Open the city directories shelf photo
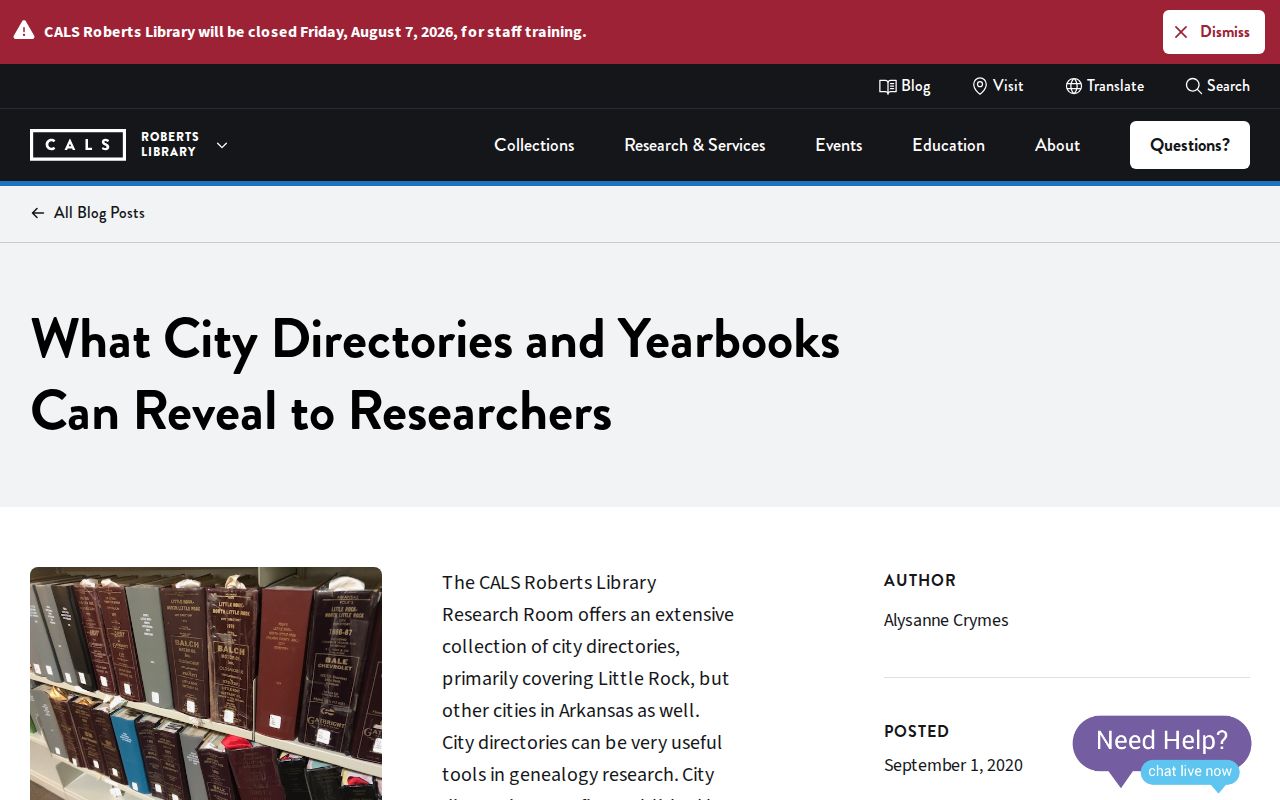This screenshot has width=1280, height=800. tap(206, 684)
